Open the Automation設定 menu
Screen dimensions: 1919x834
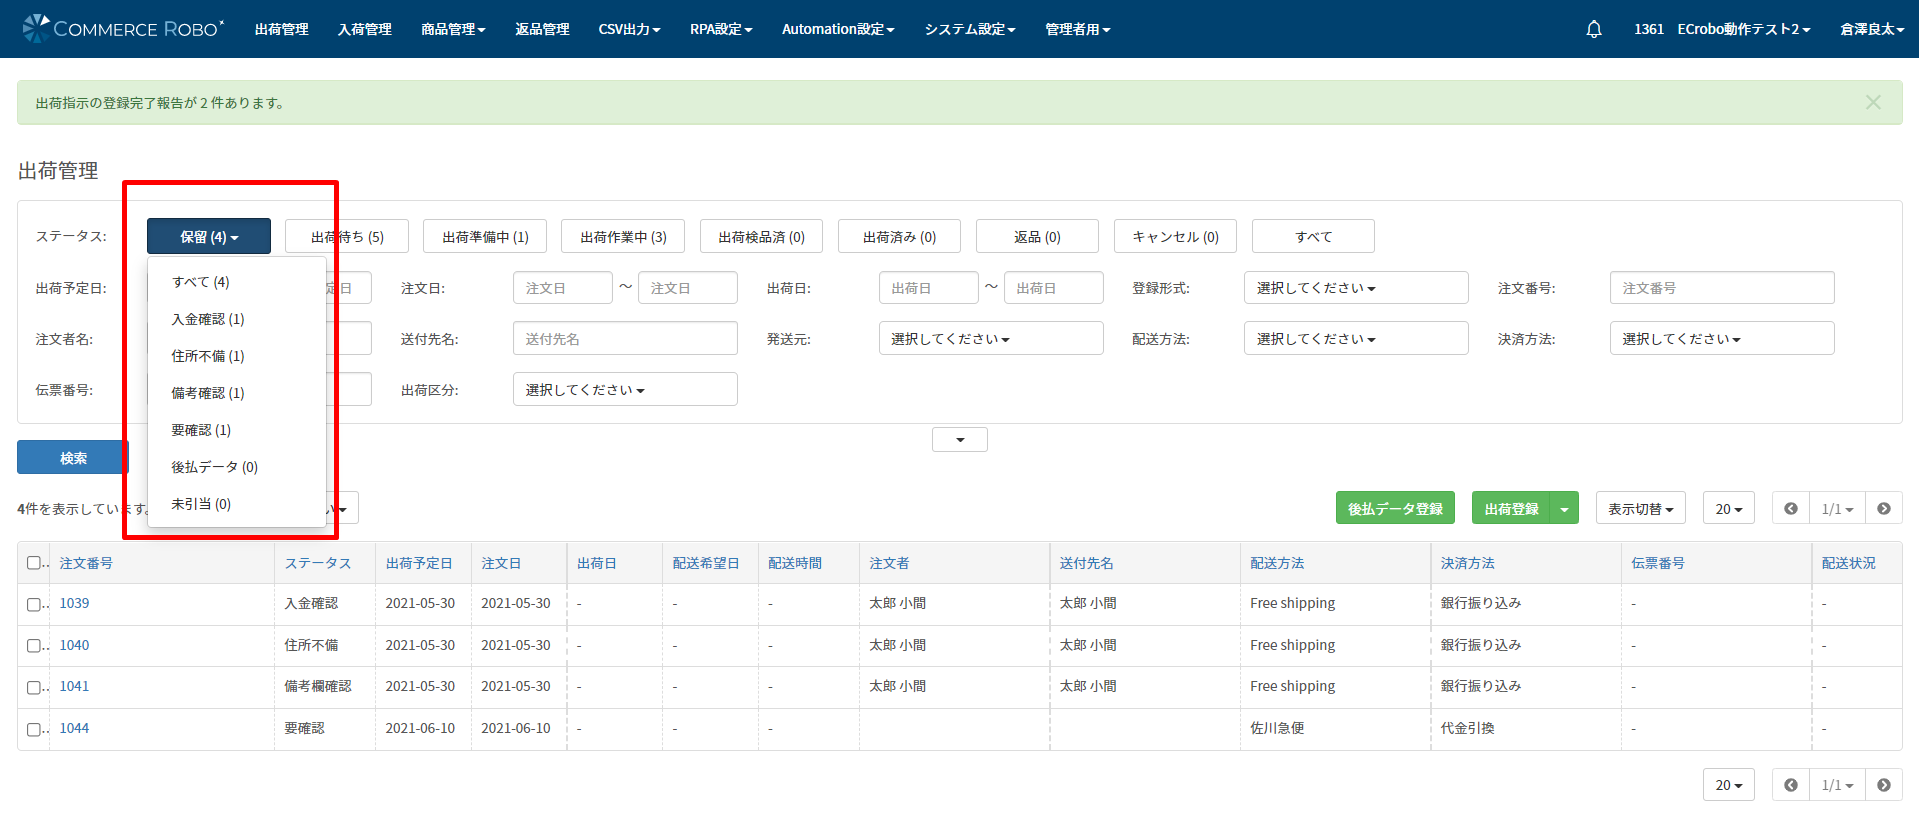(838, 29)
